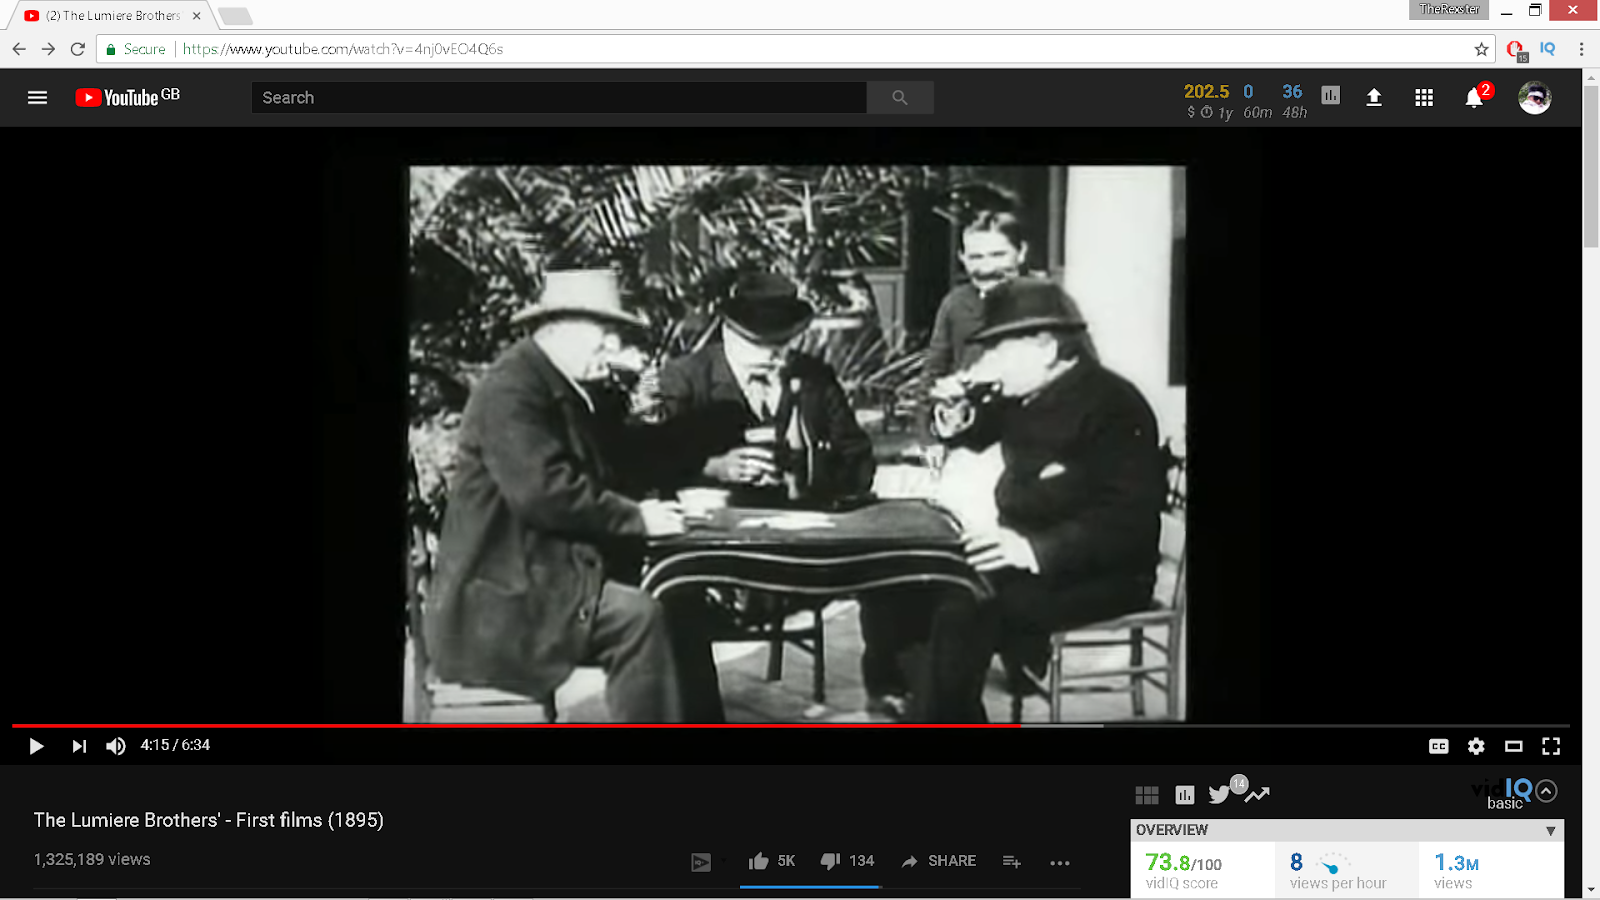This screenshot has height=900, width=1600.
Task: Open the vidIQ trend line icon
Action: [x=1258, y=795]
